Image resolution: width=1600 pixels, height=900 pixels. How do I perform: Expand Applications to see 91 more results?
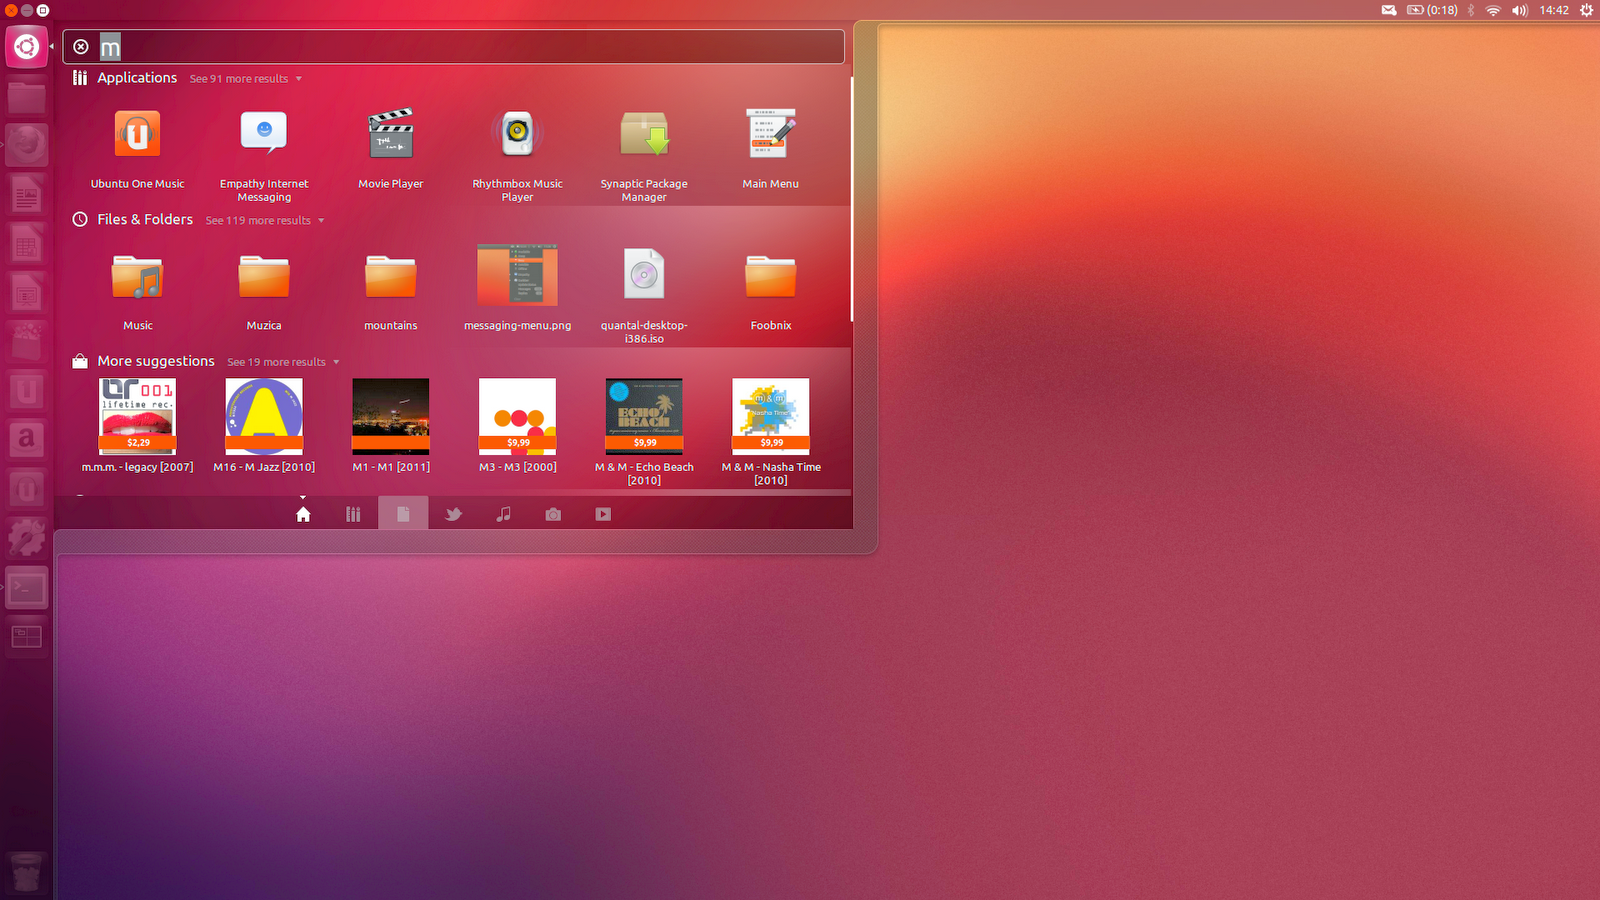(245, 79)
